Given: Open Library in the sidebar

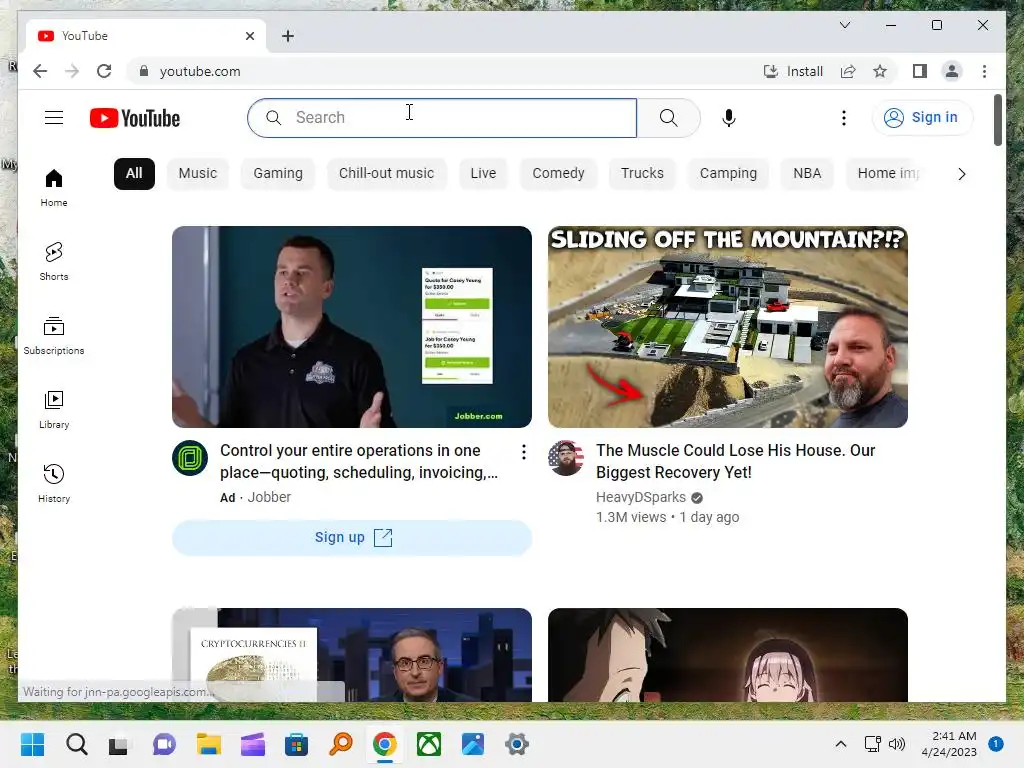Looking at the screenshot, I should pos(54,410).
